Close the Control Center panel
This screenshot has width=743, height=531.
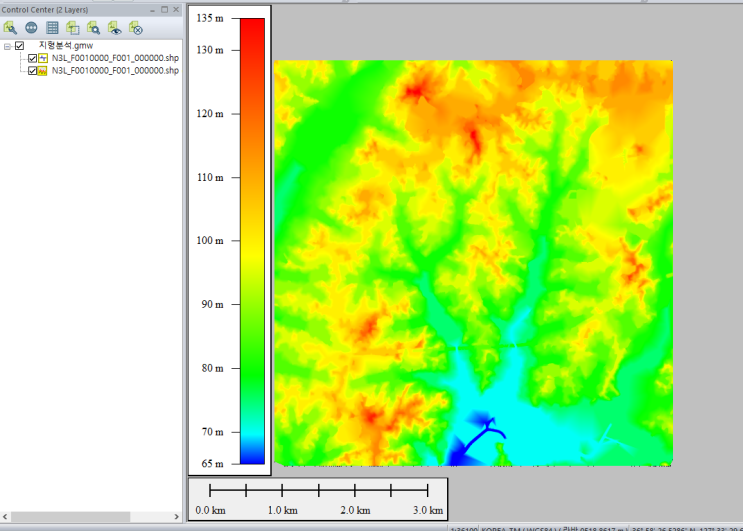click(176, 8)
